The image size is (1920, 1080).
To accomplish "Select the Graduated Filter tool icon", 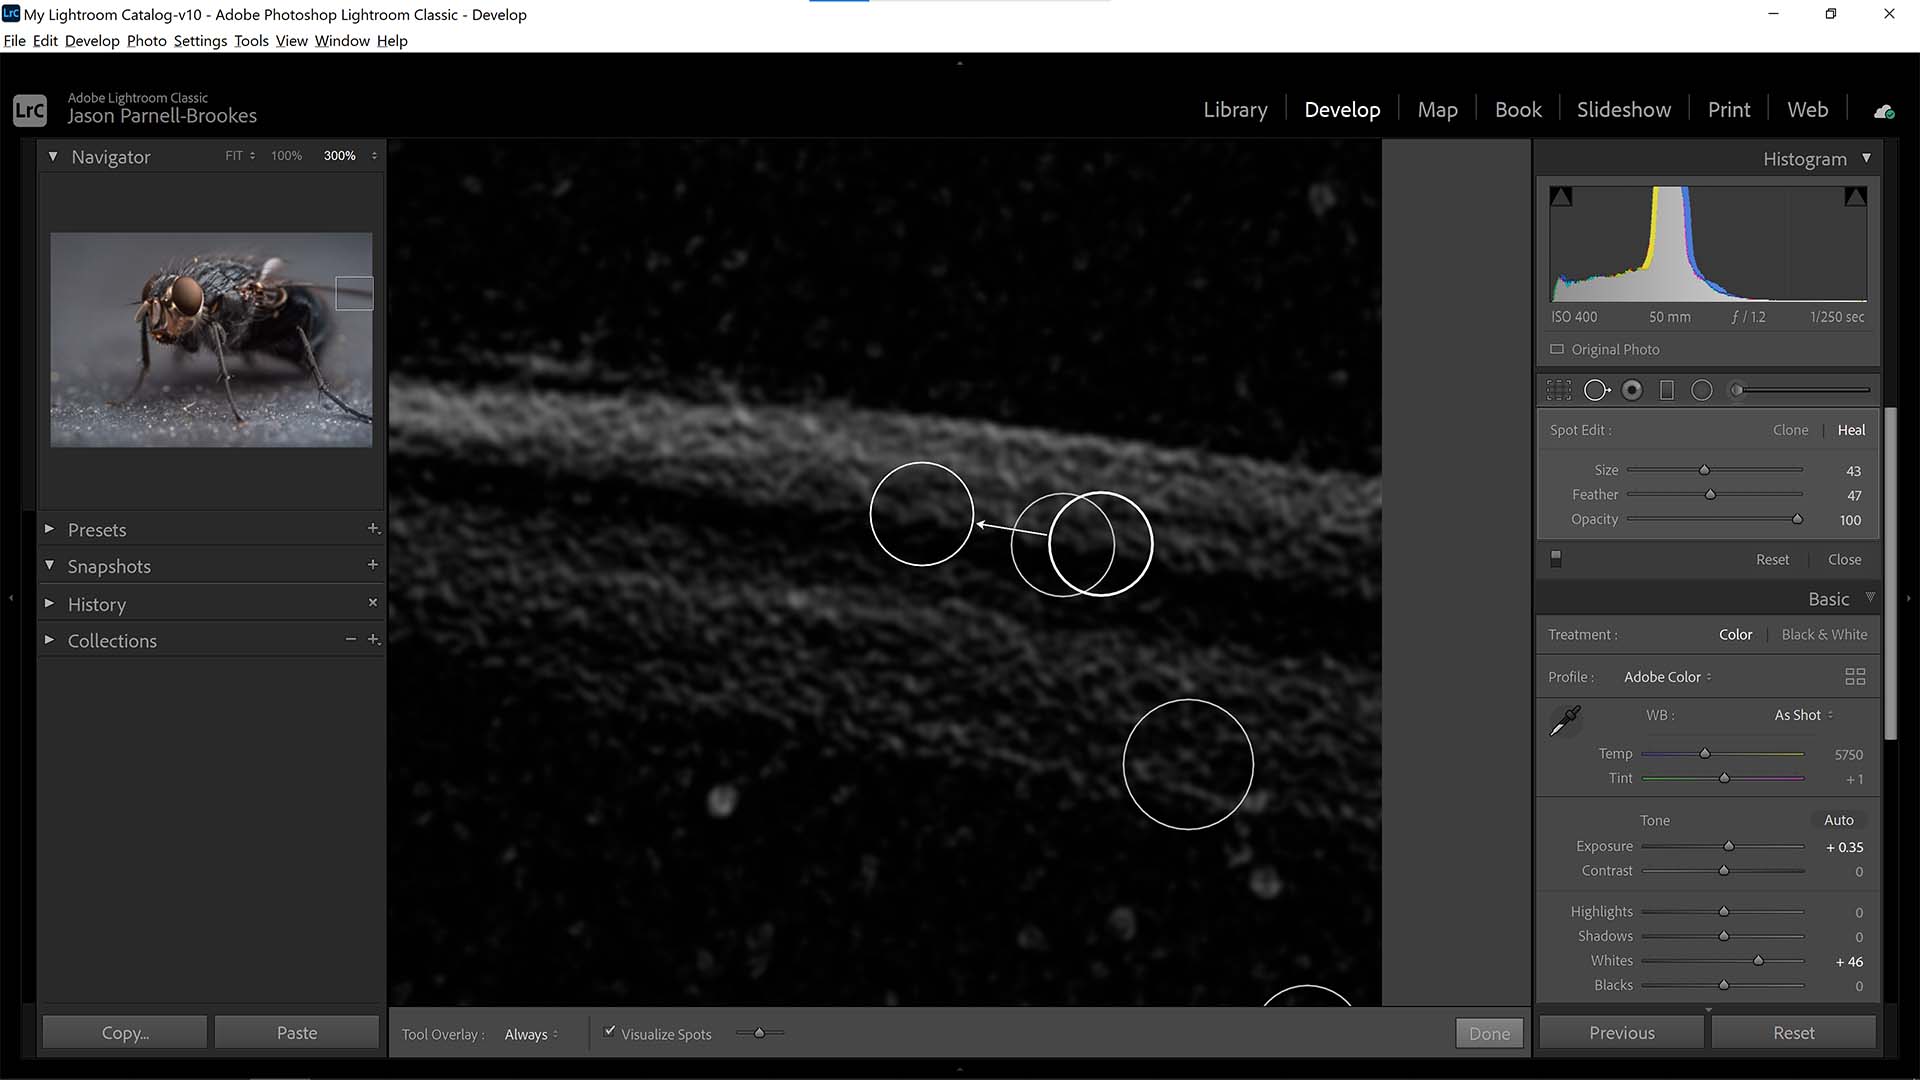I will point(1667,390).
